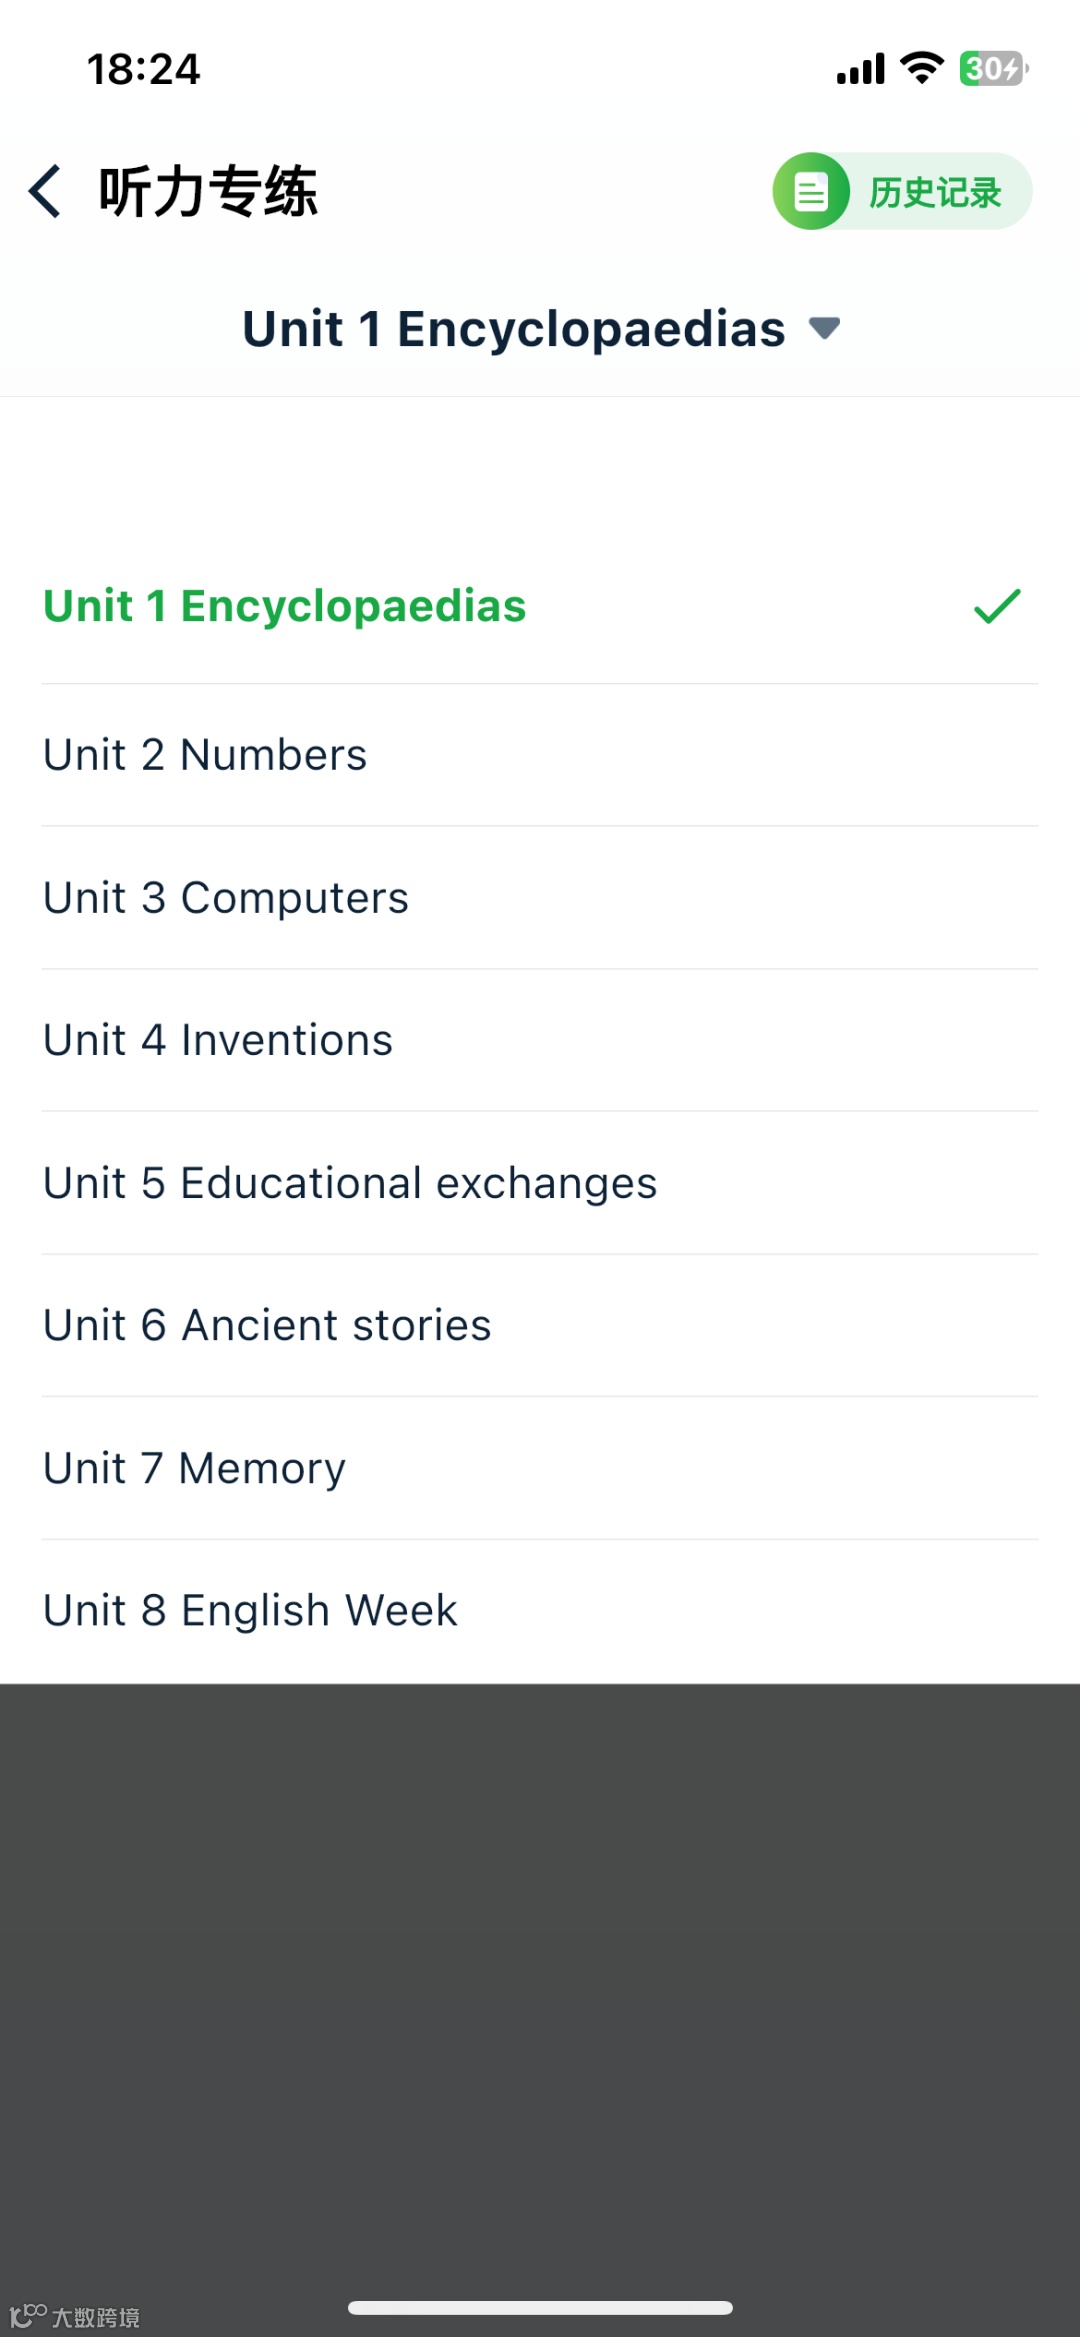This screenshot has height=2337, width=1080.
Task: Select Unit 5 Educational exchanges
Action: point(350,1183)
